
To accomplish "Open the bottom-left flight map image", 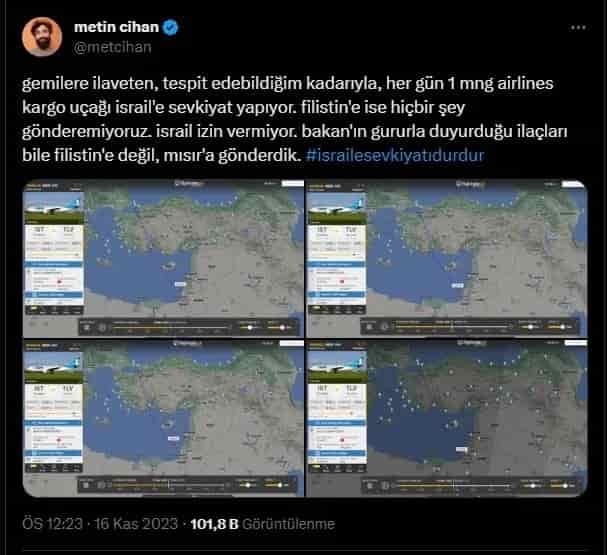I will (163, 418).
